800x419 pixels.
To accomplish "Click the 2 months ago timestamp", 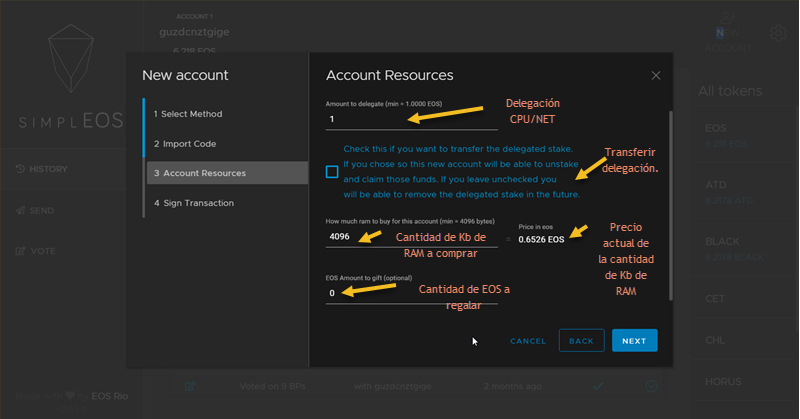I will (x=513, y=386).
